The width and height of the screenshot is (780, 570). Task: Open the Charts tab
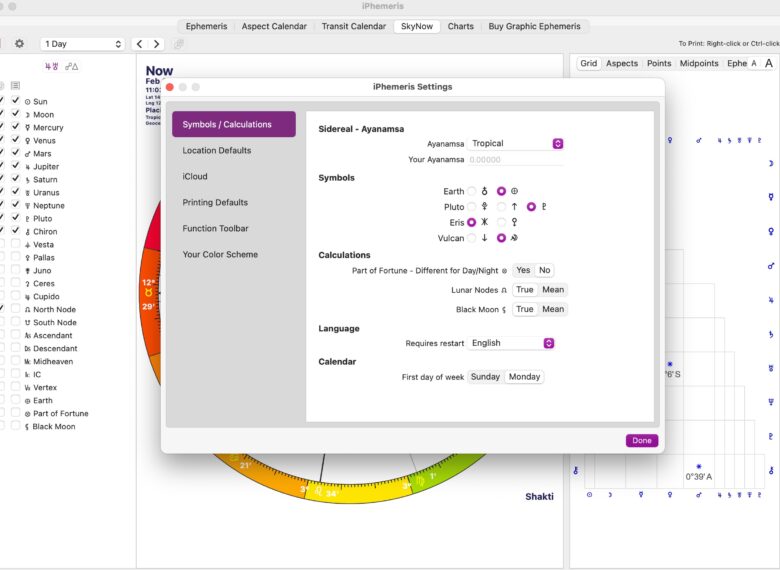coord(461,26)
